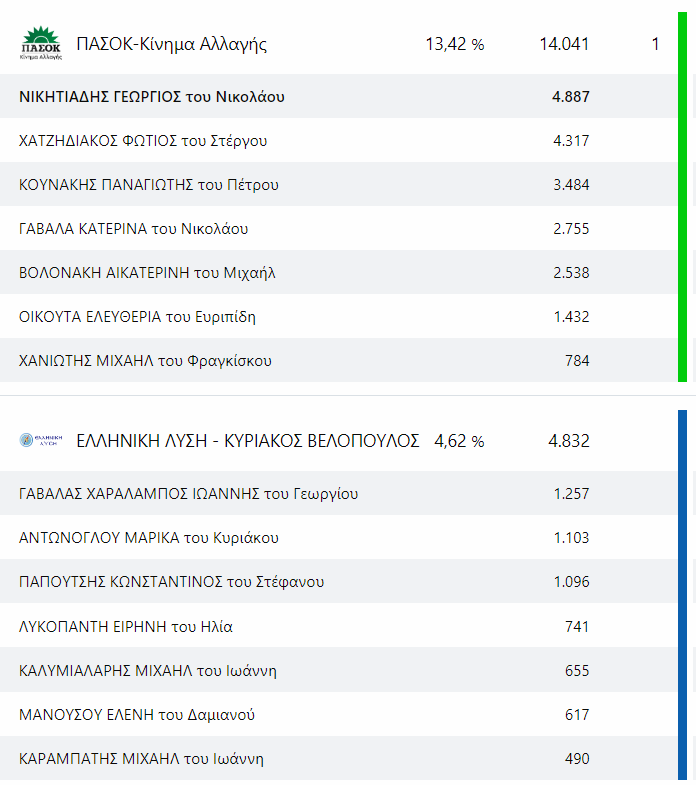Select the ΠΑΣΟΚ percentage 13,42 %
The height and width of the screenshot is (785, 696).
click(455, 44)
